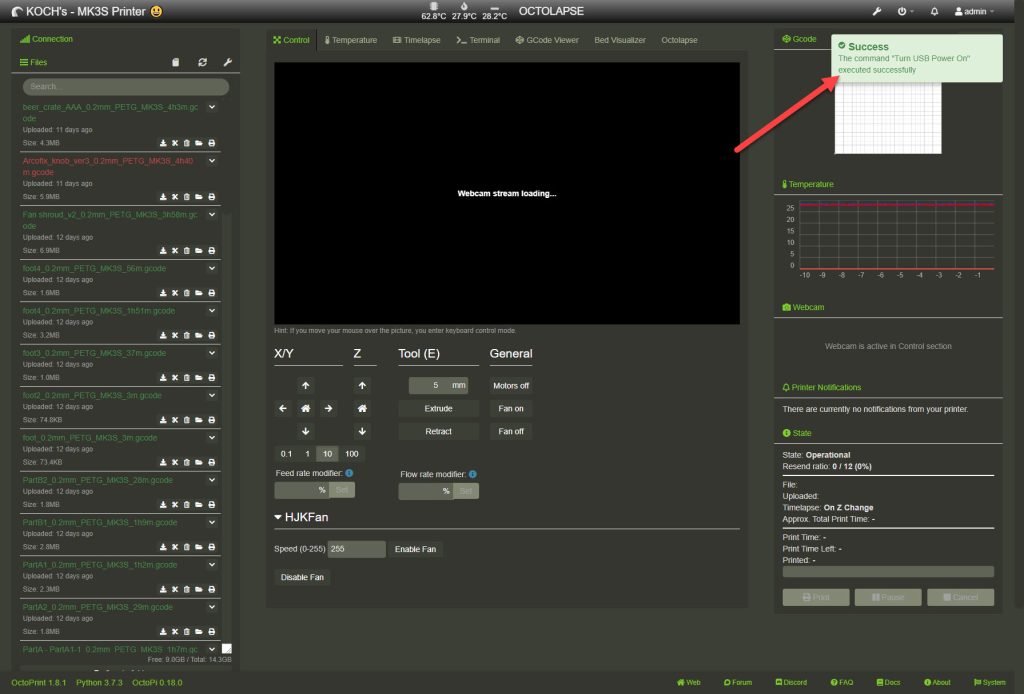Print the Fan shroud_v2 file using printer icon
Screen dimensions: 1024x694
coord(212,251)
